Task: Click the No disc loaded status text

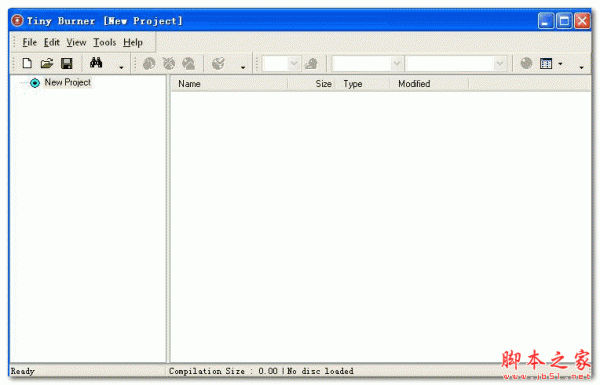Action: [320, 371]
